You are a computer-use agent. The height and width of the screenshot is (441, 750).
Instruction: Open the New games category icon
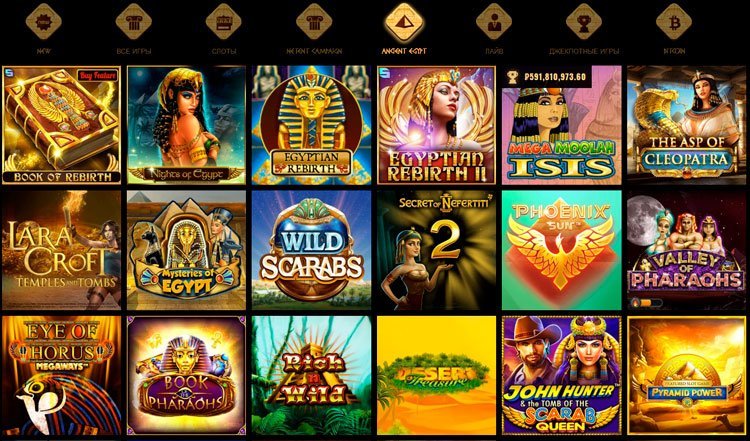(x=44, y=22)
